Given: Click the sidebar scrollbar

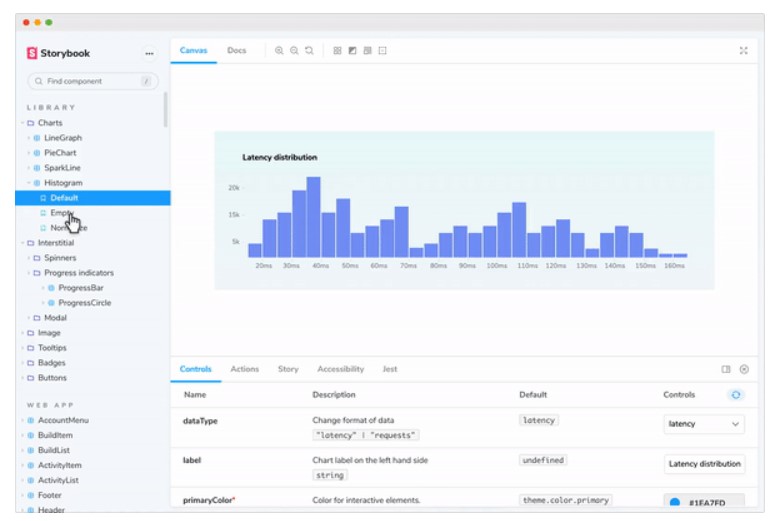Looking at the screenshot, I should click(165, 109).
